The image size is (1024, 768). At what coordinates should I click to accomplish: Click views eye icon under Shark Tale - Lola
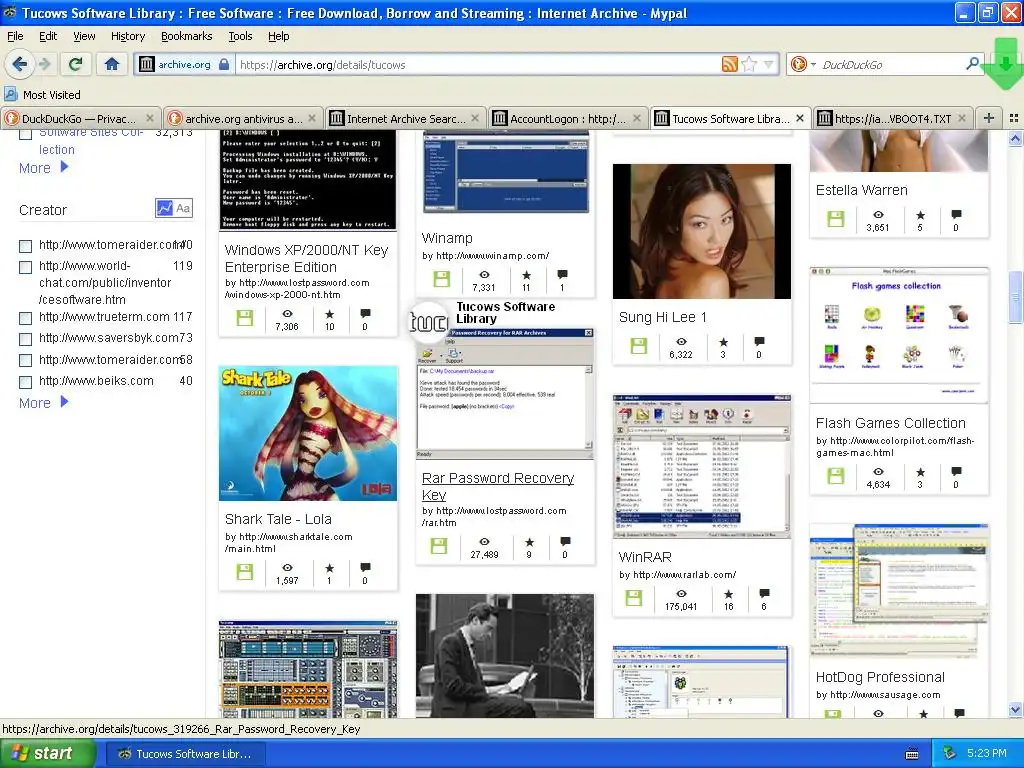click(x=287, y=568)
